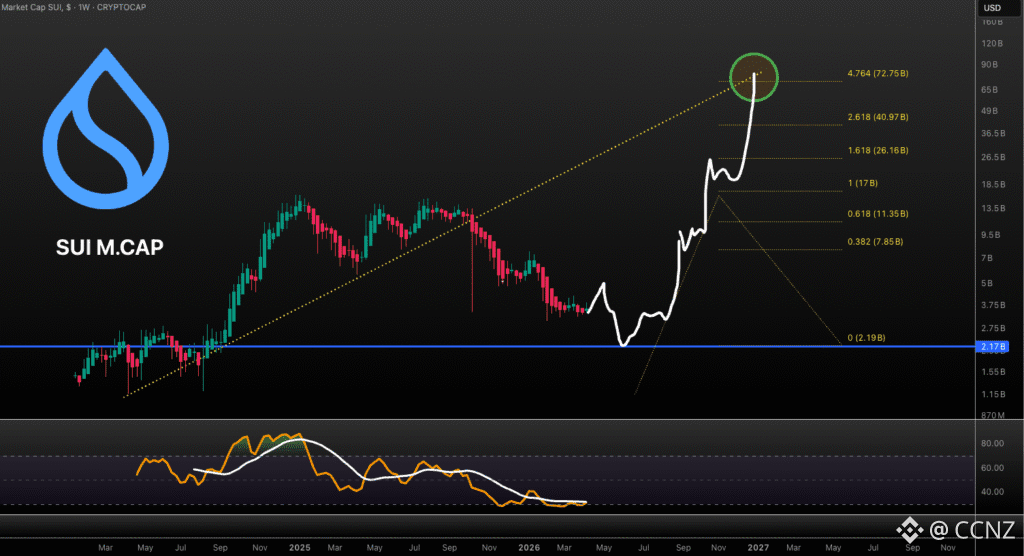The height and width of the screenshot is (556, 1024).
Task: Click the 13.5B price axis label
Action: tap(993, 208)
